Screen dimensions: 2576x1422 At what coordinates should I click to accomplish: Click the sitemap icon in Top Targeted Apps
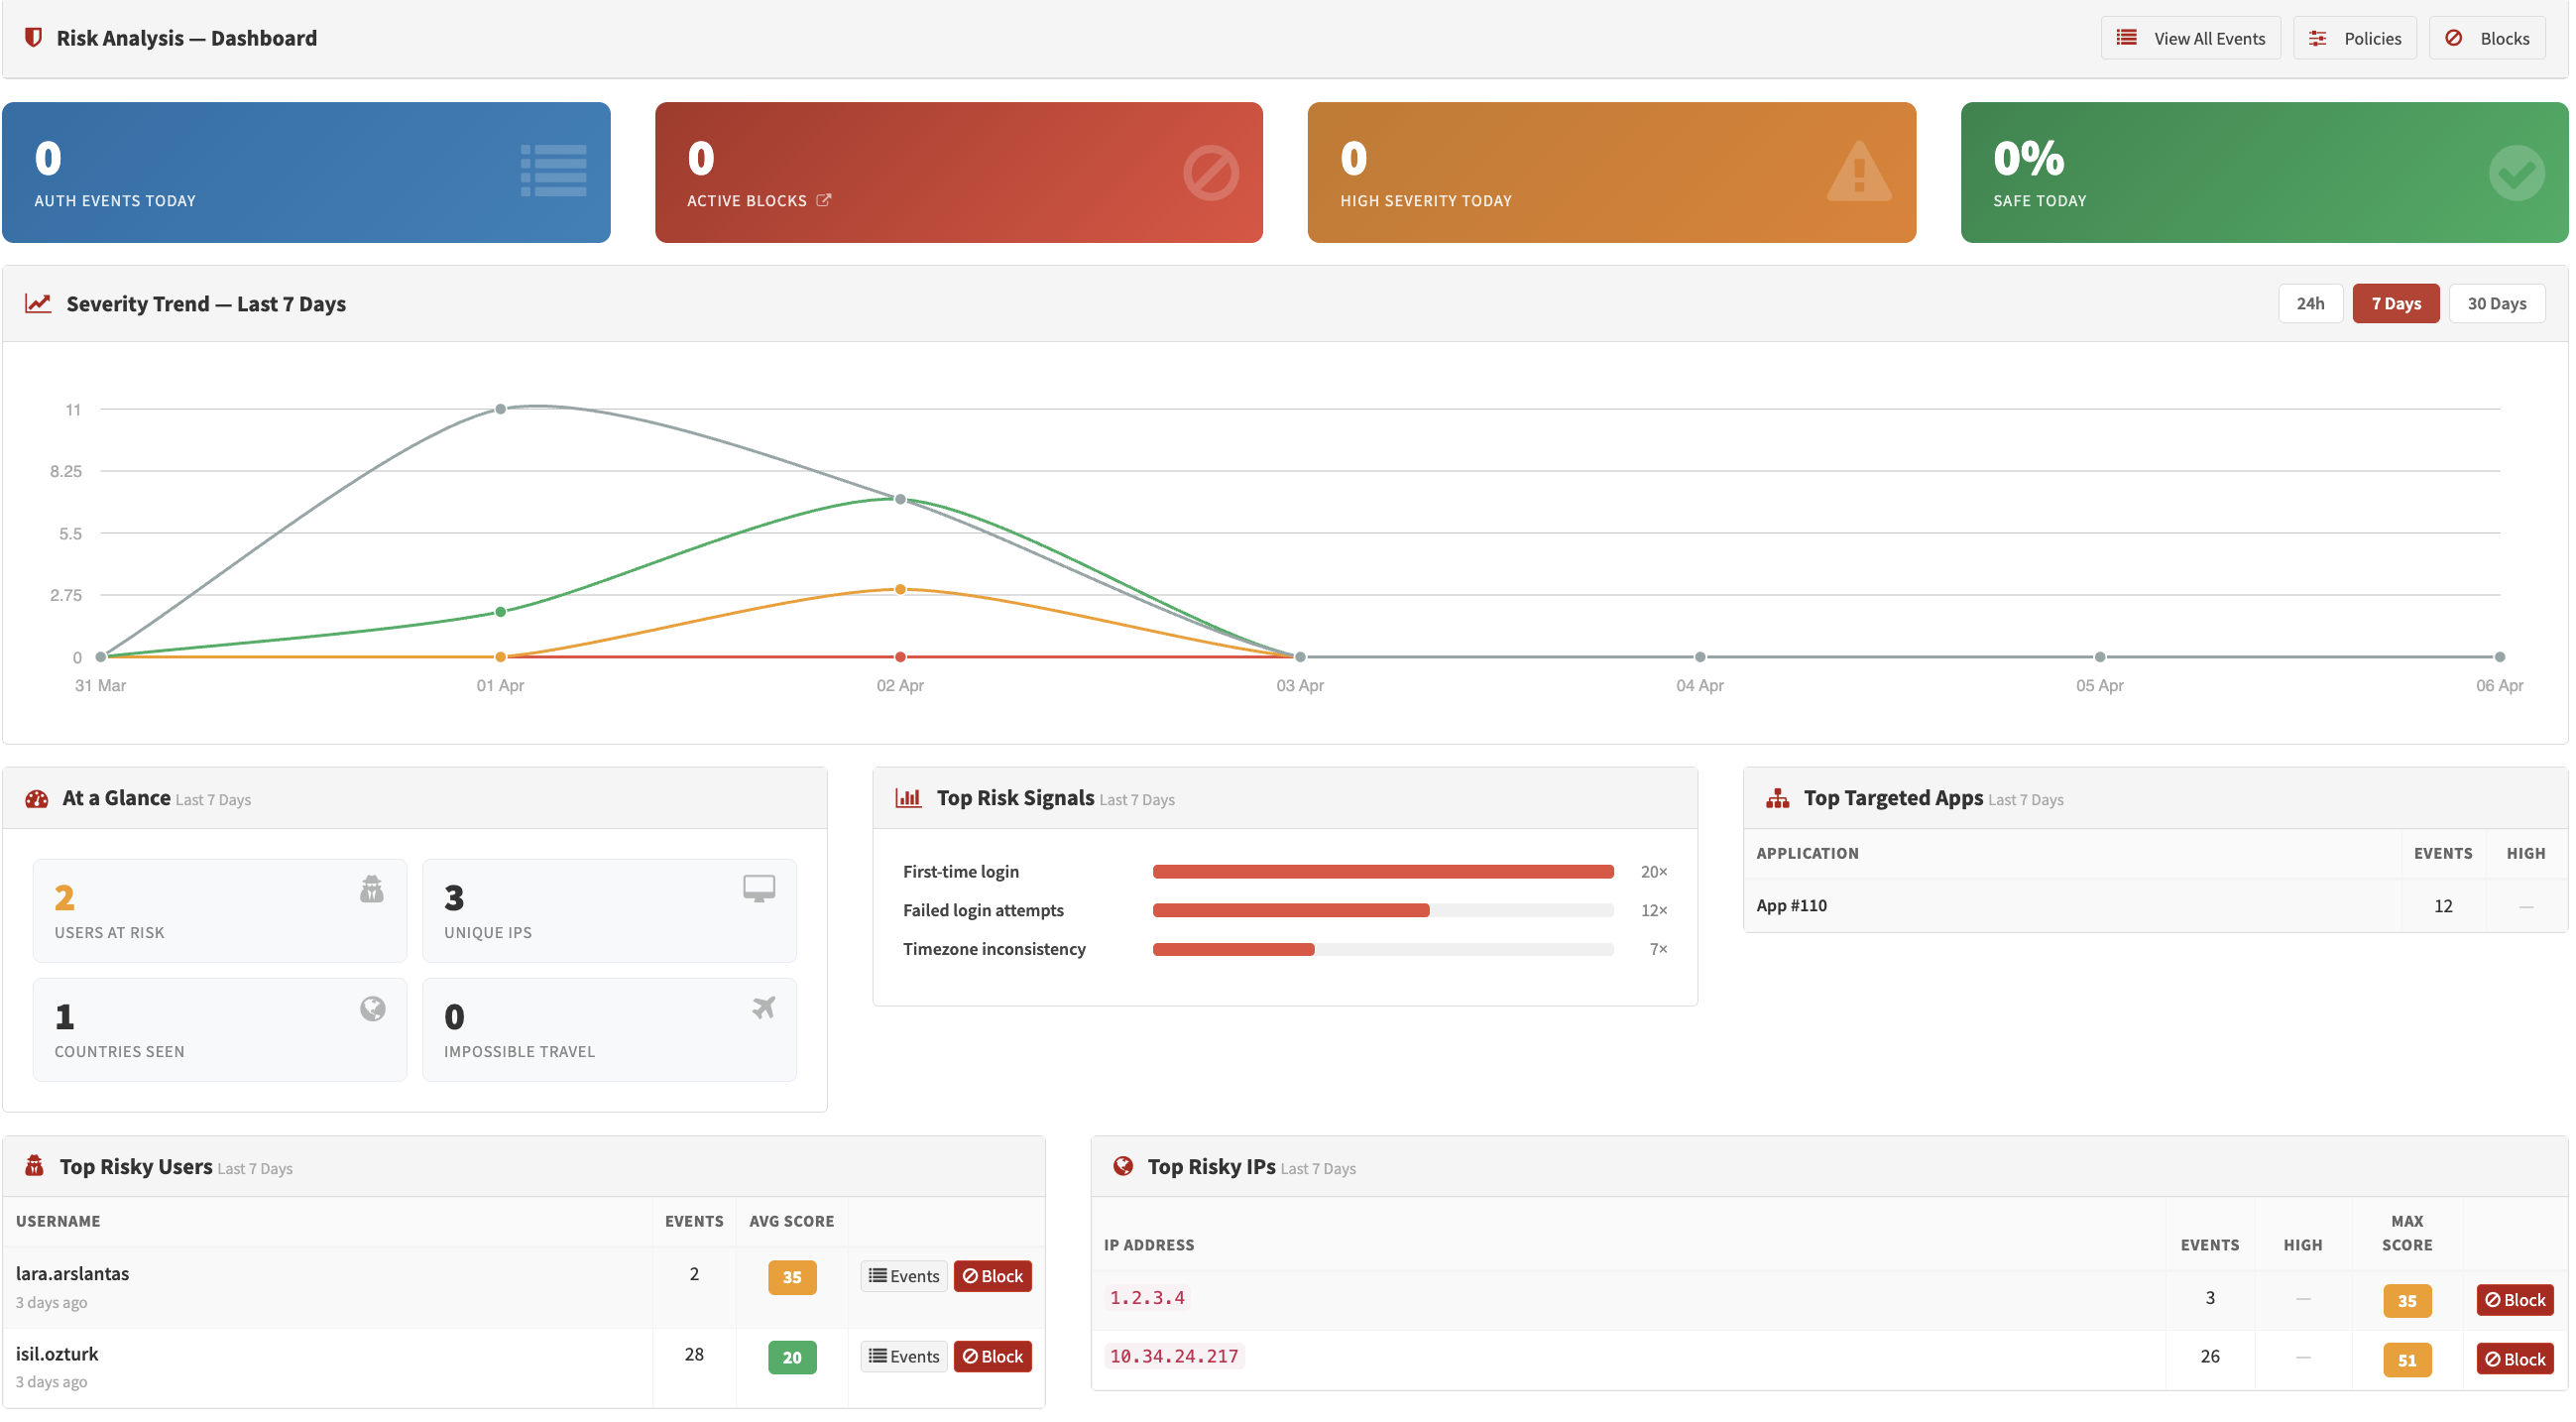click(1777, 797)
